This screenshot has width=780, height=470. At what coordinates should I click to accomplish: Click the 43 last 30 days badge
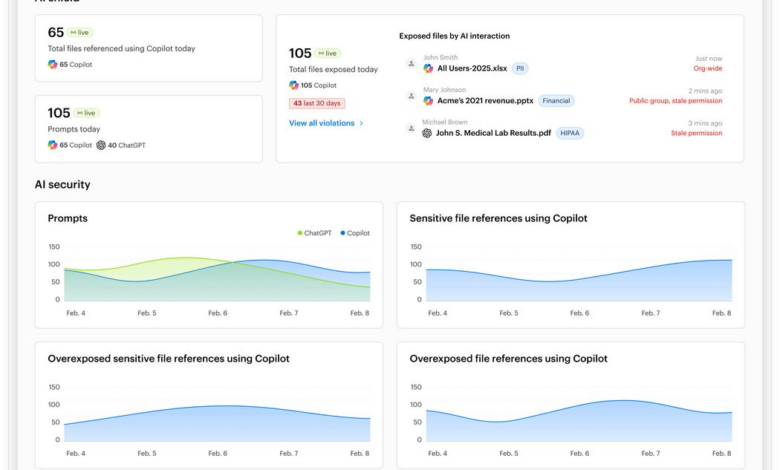click(x=317, y=103)
